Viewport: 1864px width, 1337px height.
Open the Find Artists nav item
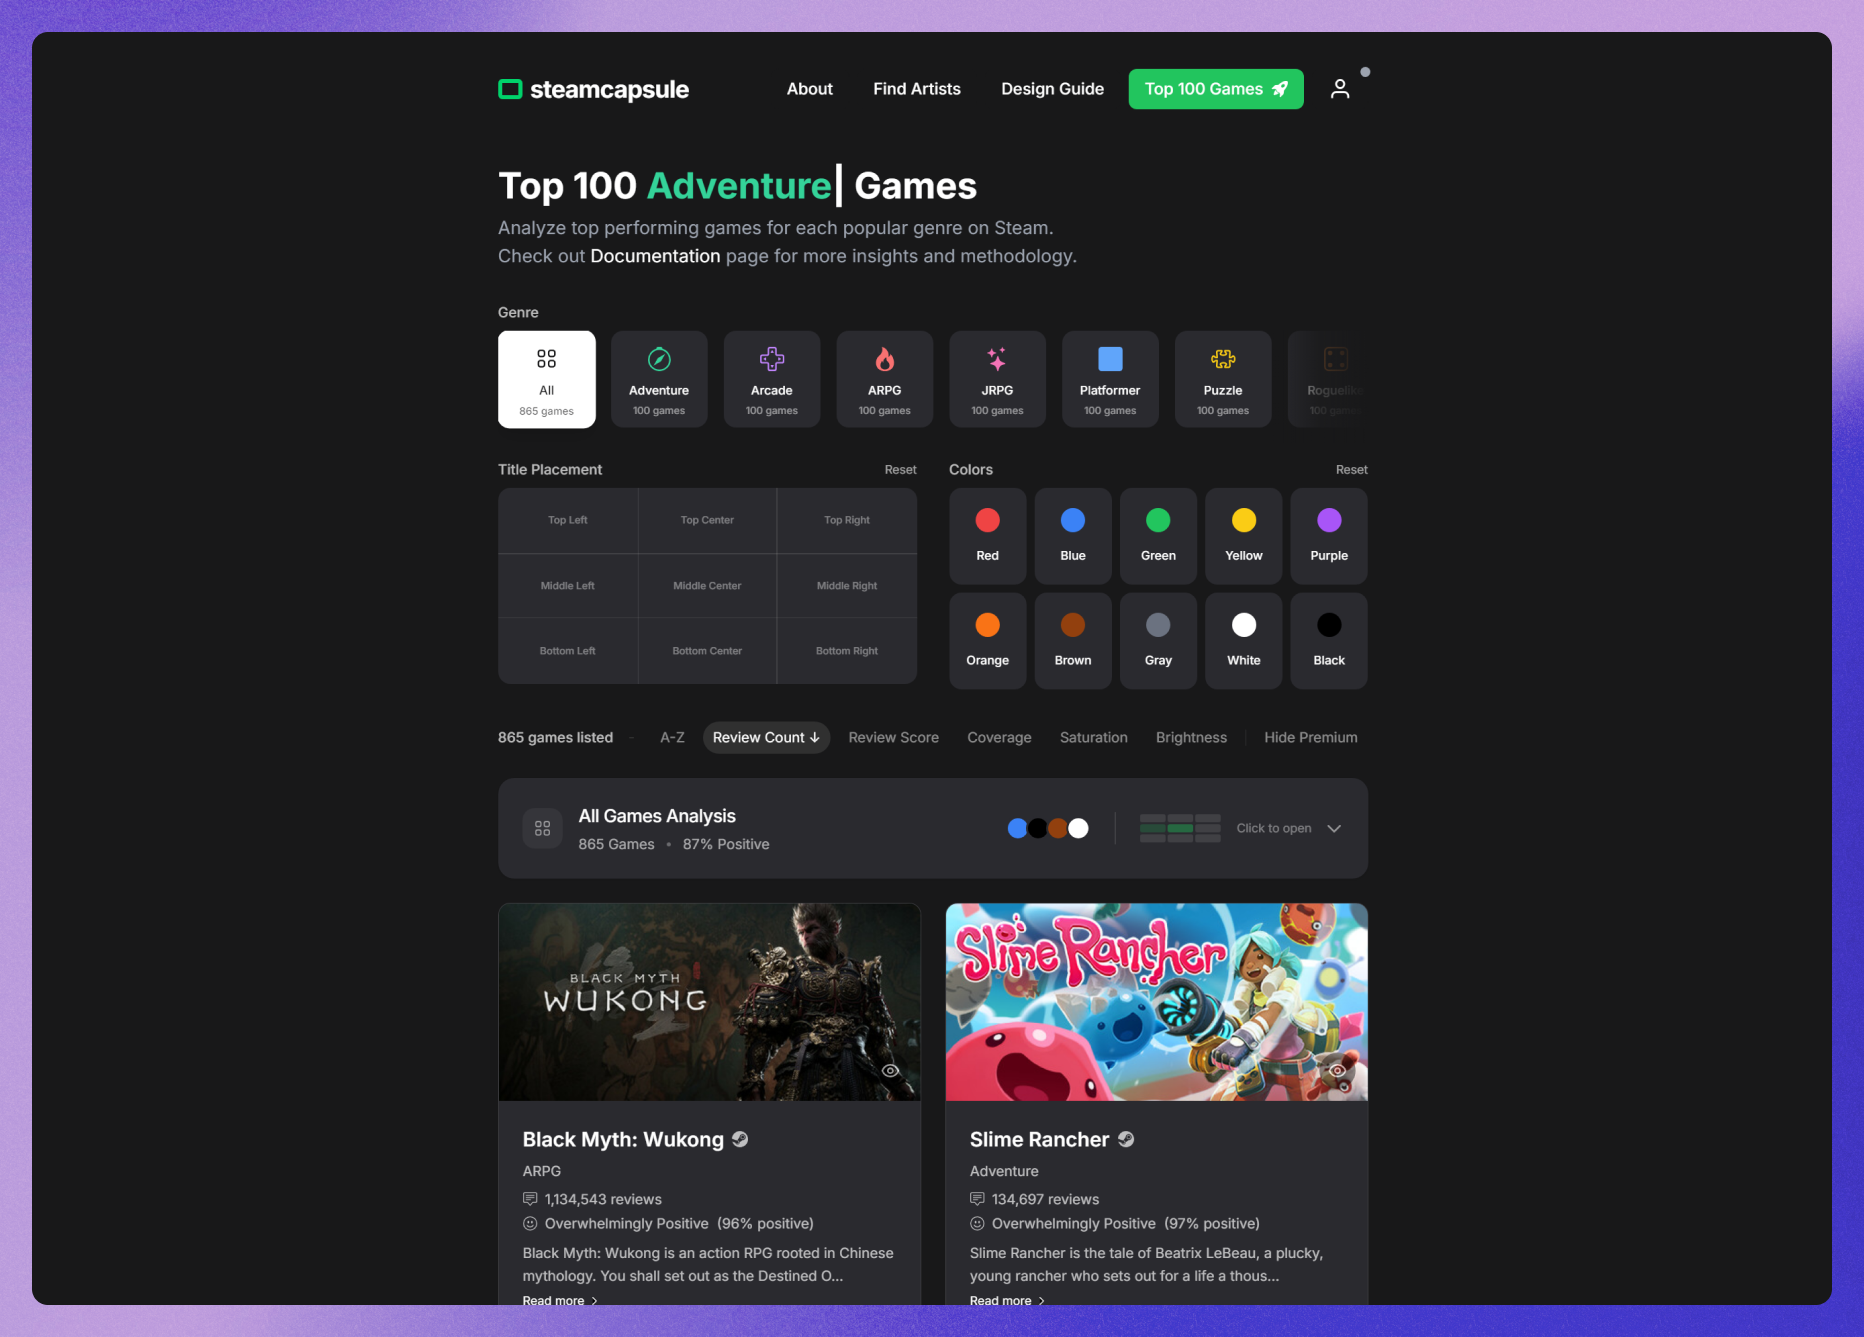click(916, 89)
